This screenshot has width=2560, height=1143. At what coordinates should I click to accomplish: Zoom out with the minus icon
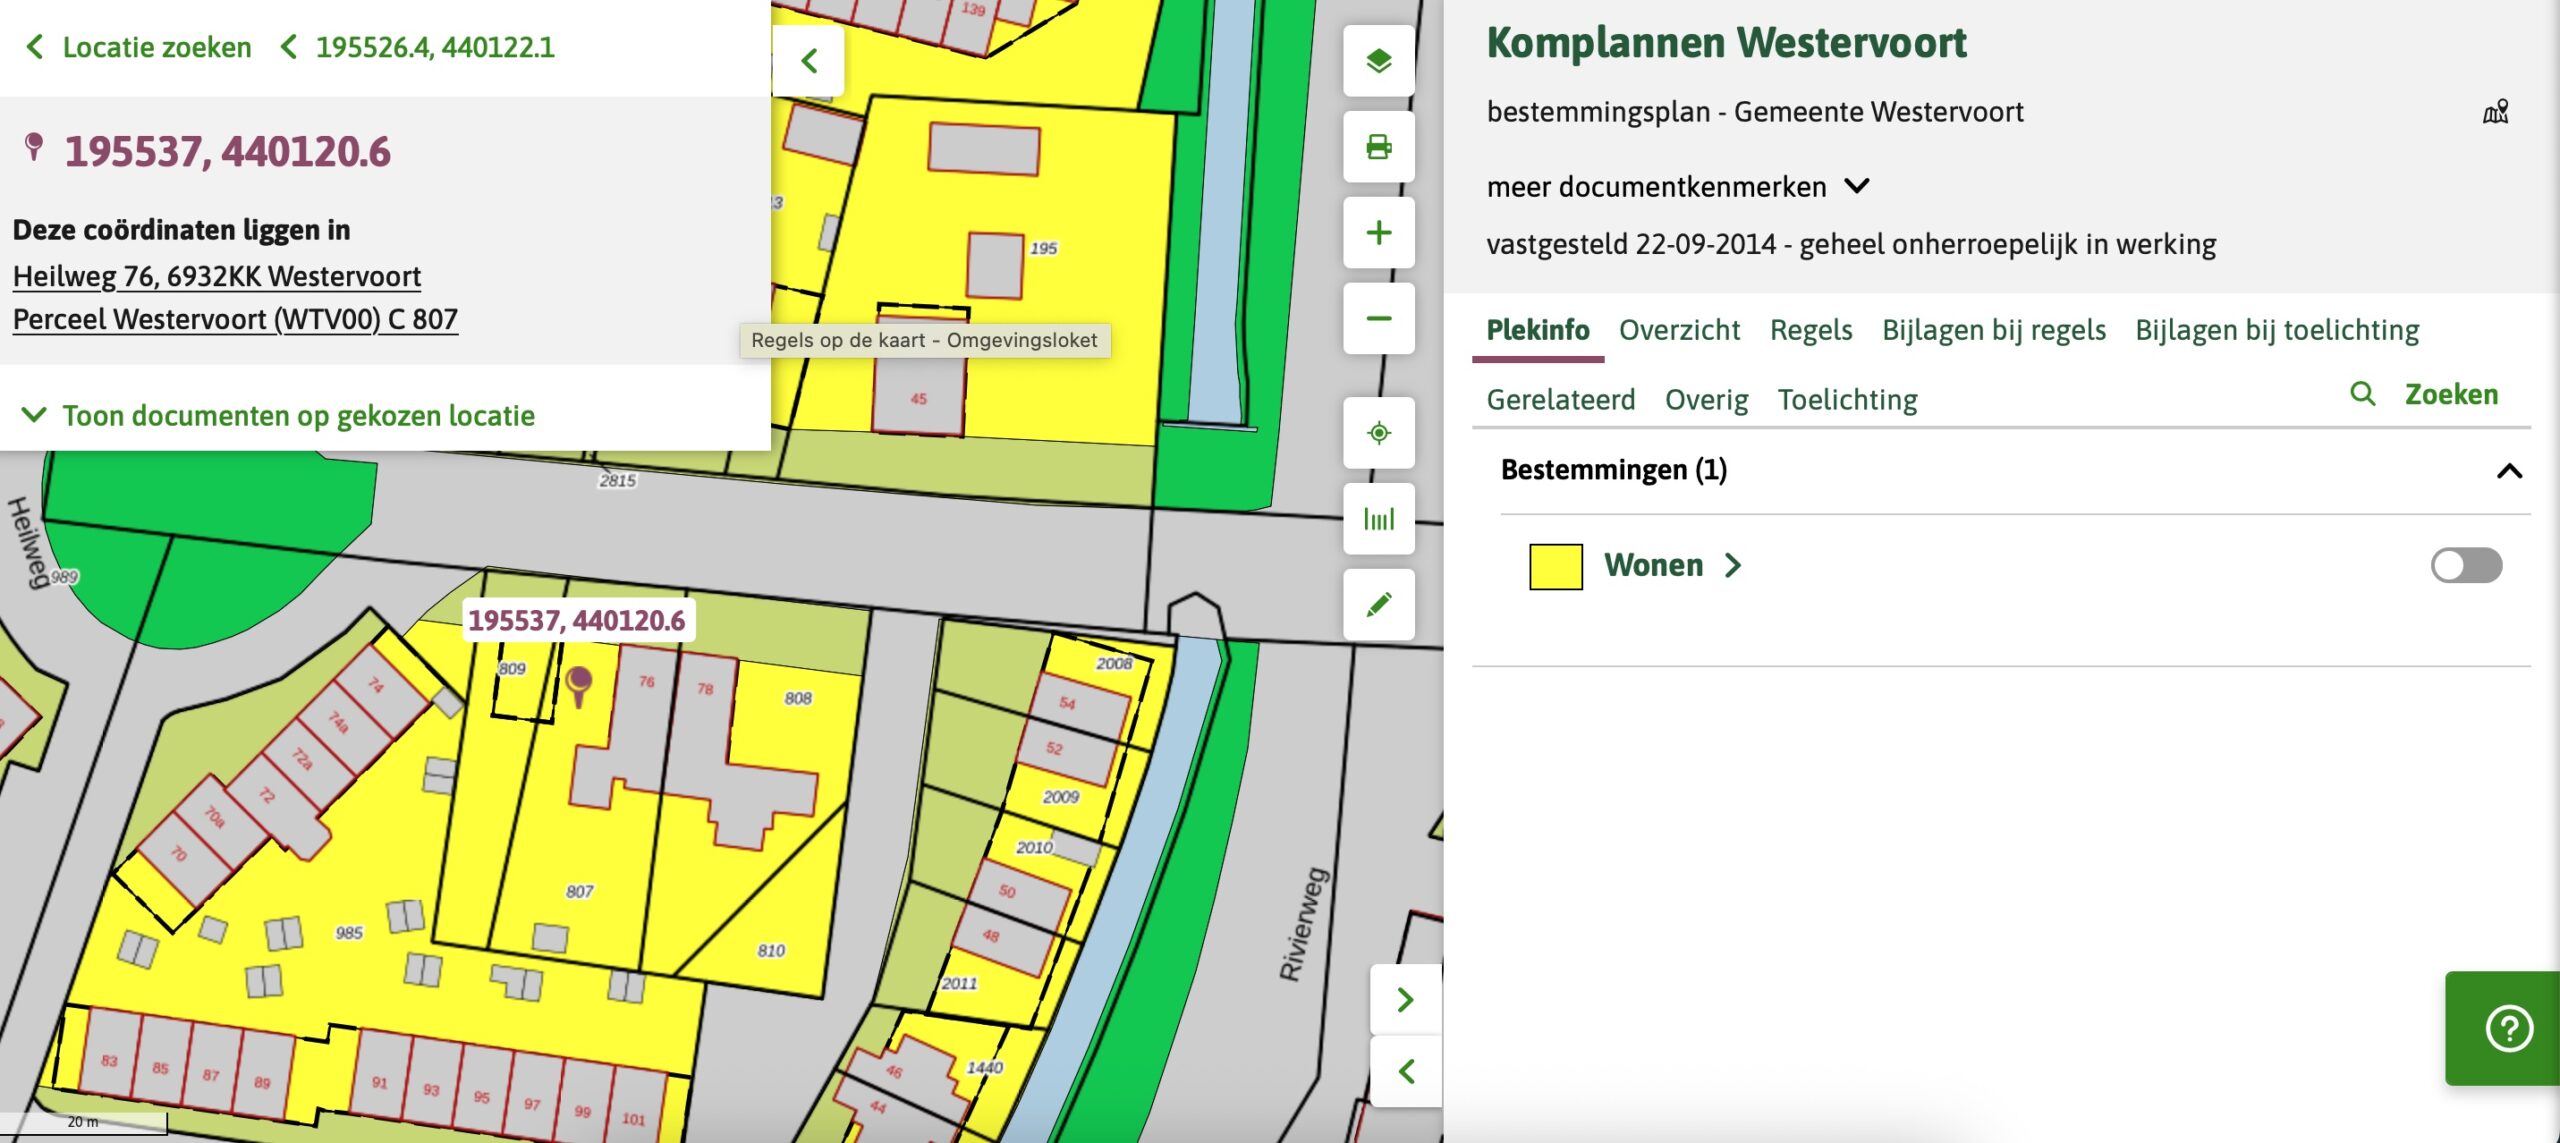click(x=1378, y=319)
